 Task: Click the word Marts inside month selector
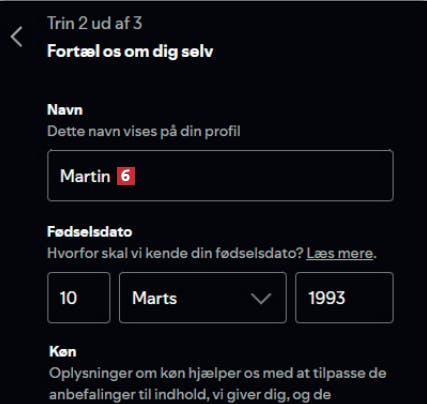(154, 298)
